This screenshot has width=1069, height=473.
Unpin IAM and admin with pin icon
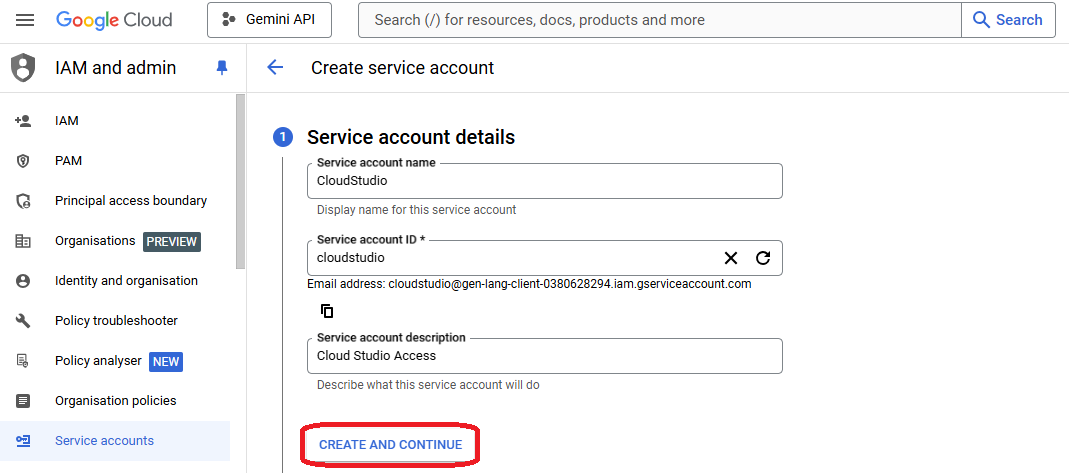(222, 68)
